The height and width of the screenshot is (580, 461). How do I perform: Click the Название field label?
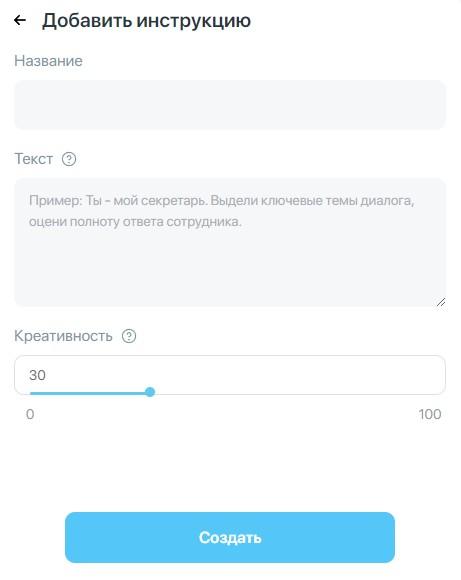[48, 61]
